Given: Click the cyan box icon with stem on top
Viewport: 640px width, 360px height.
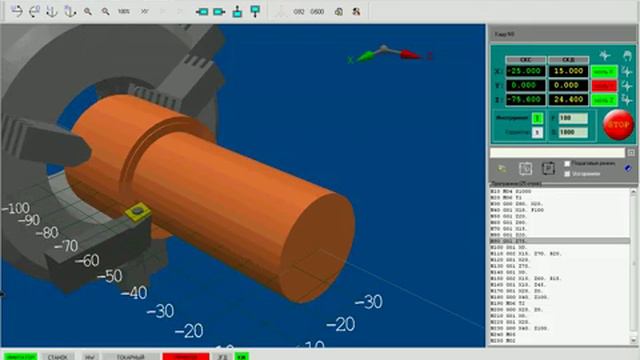Looking at the screenshot, I should [238, 11].
